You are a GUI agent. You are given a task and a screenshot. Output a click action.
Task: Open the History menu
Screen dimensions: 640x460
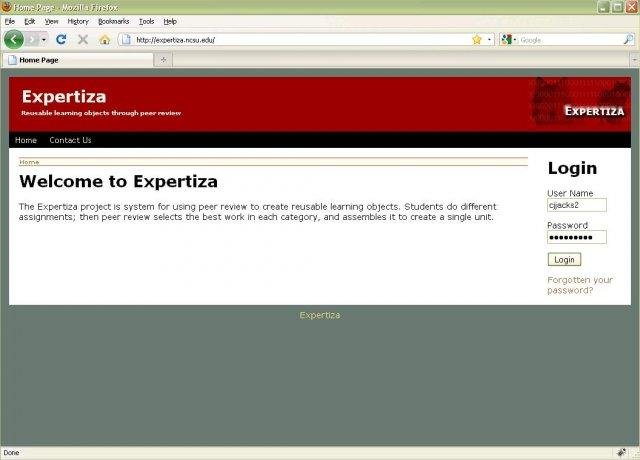point(78,22)
